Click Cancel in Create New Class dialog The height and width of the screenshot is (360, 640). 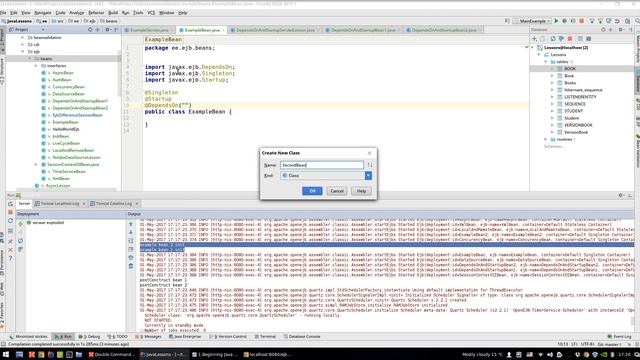(x=337, y=191)
